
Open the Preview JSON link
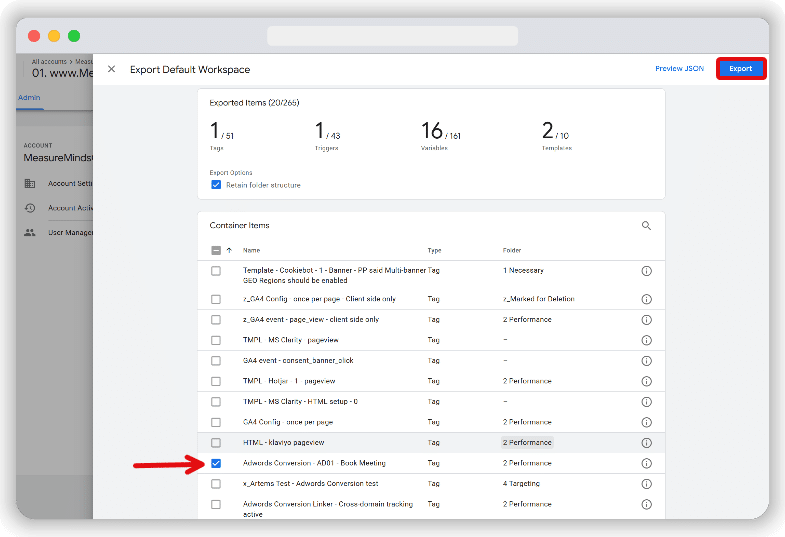click(x=679, y=69)
